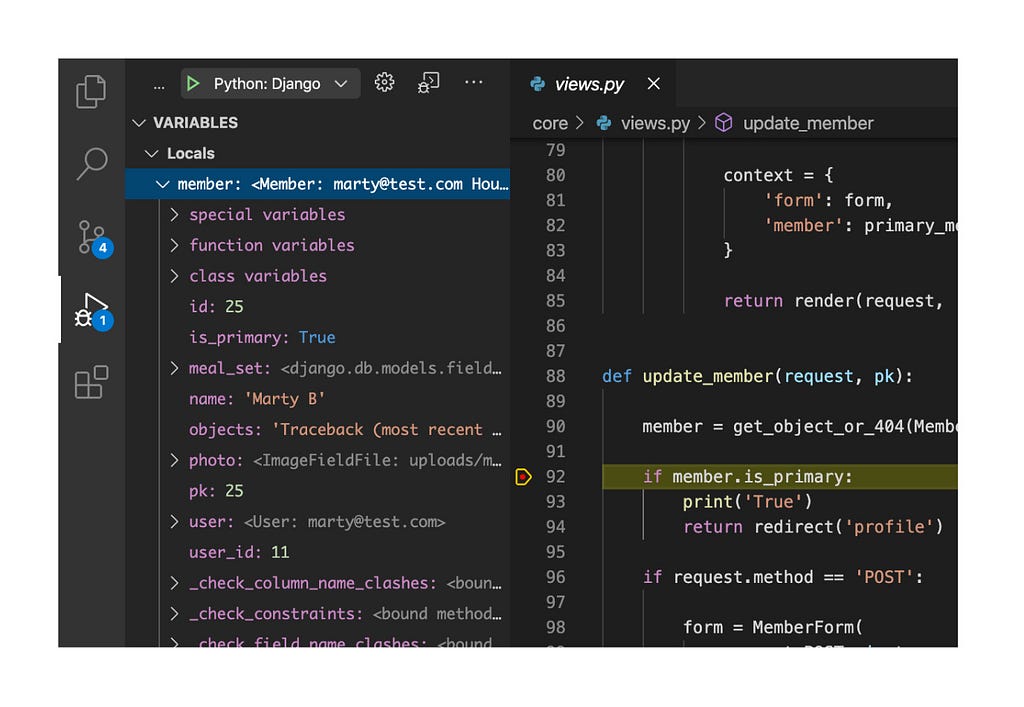Click line number 80 in the gutter
Viewport: 1024px width, 707px height.
555,175
